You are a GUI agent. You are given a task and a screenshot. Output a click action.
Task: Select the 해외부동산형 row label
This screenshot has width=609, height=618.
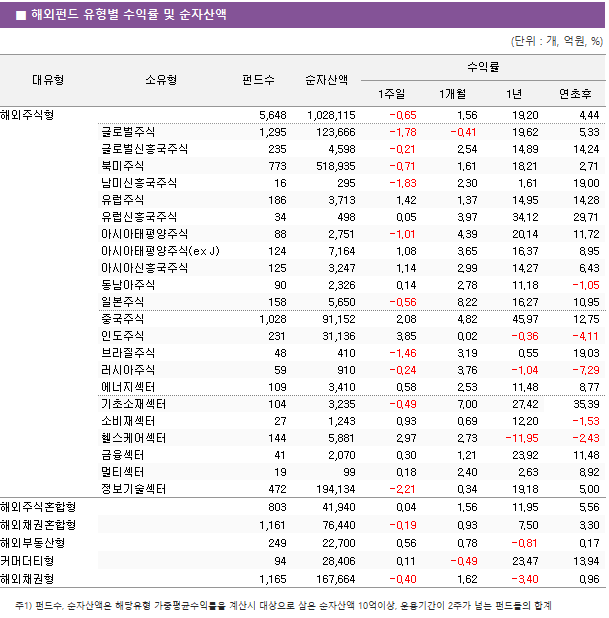pos(32,543)
